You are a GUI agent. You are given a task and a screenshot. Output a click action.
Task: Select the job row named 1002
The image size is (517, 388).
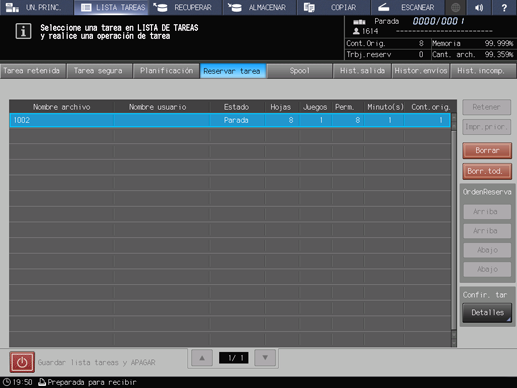tap(230, 120)
